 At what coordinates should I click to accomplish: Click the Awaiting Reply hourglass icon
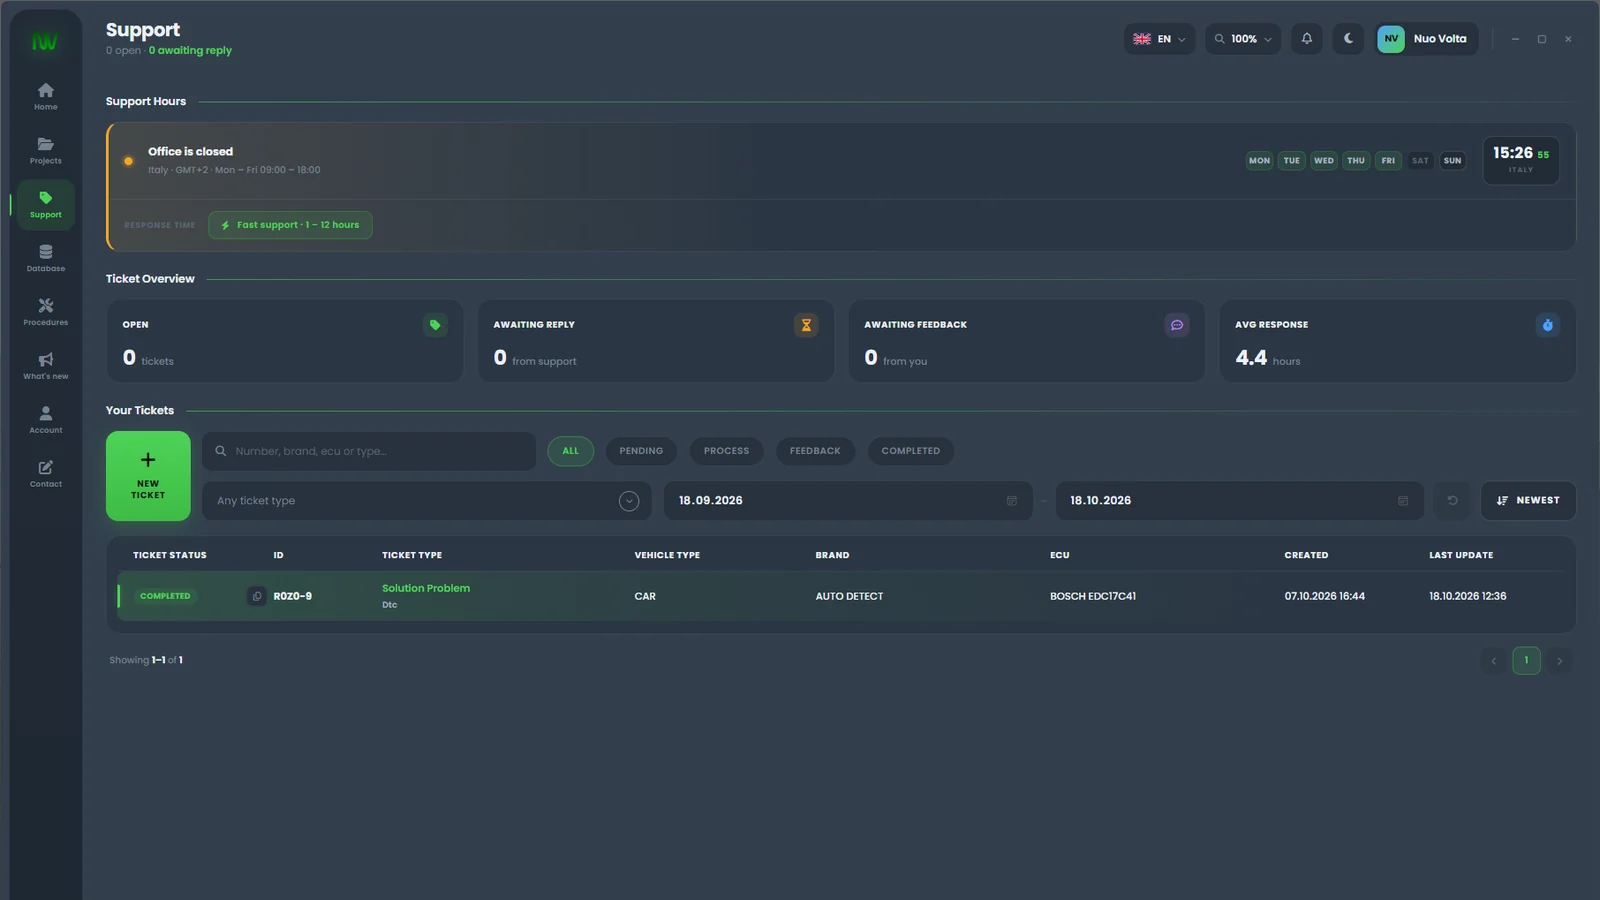(x=806, y=325)
